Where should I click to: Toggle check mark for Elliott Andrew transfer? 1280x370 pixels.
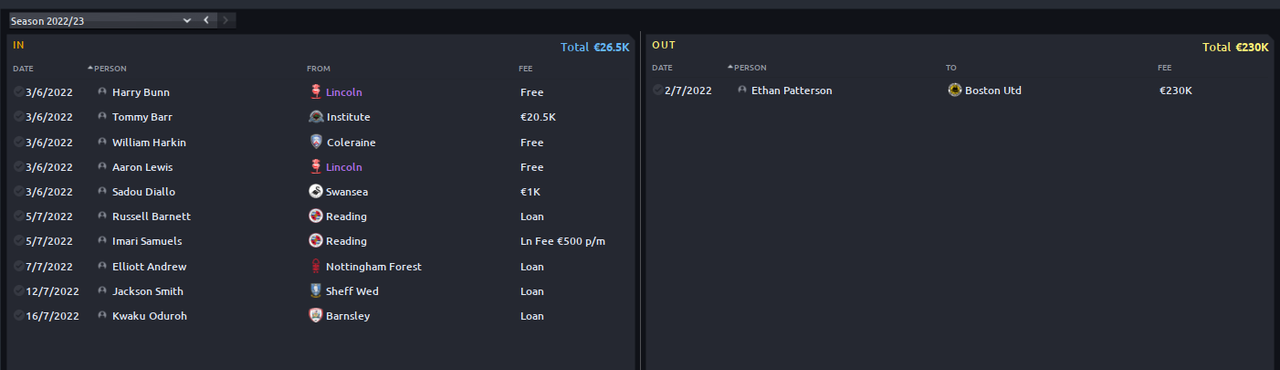tap(18, 266)
